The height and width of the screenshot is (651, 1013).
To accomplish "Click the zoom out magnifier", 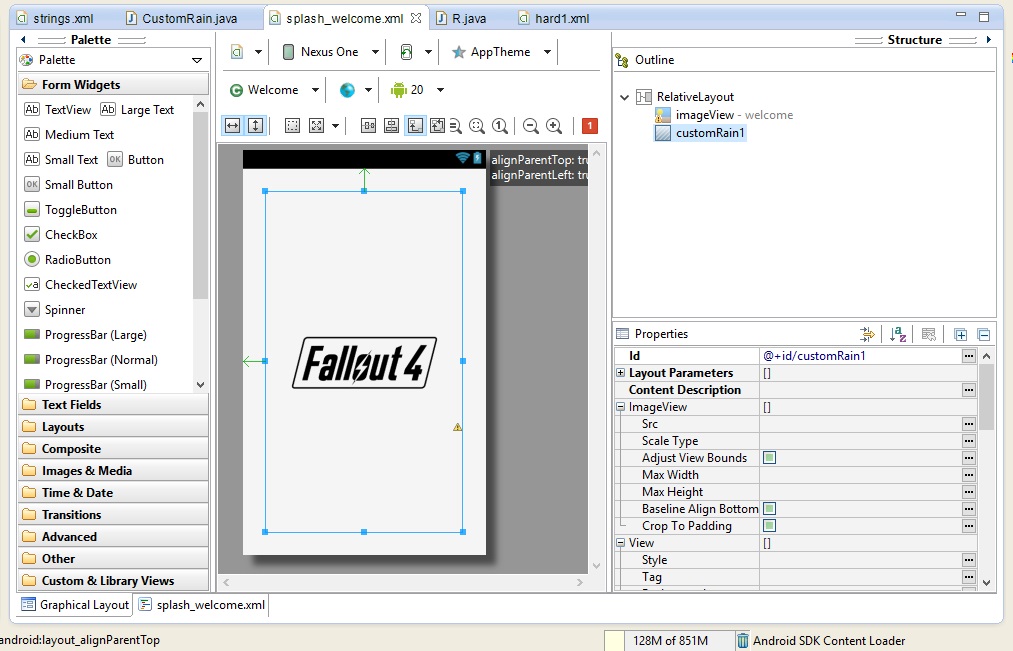I will [x=530, y=126].
